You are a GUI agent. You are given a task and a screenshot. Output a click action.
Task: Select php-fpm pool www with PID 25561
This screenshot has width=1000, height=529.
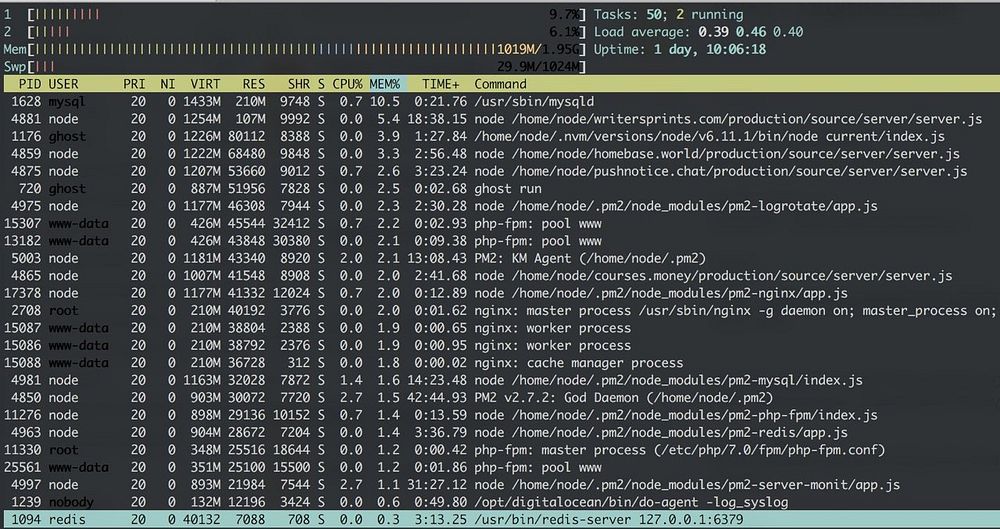click(500, 468)
